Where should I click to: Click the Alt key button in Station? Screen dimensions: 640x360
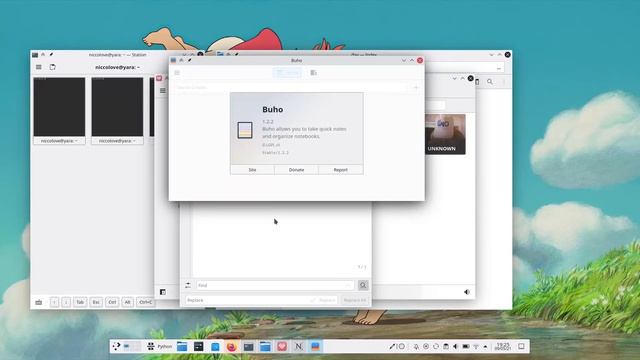coord(127,302)
